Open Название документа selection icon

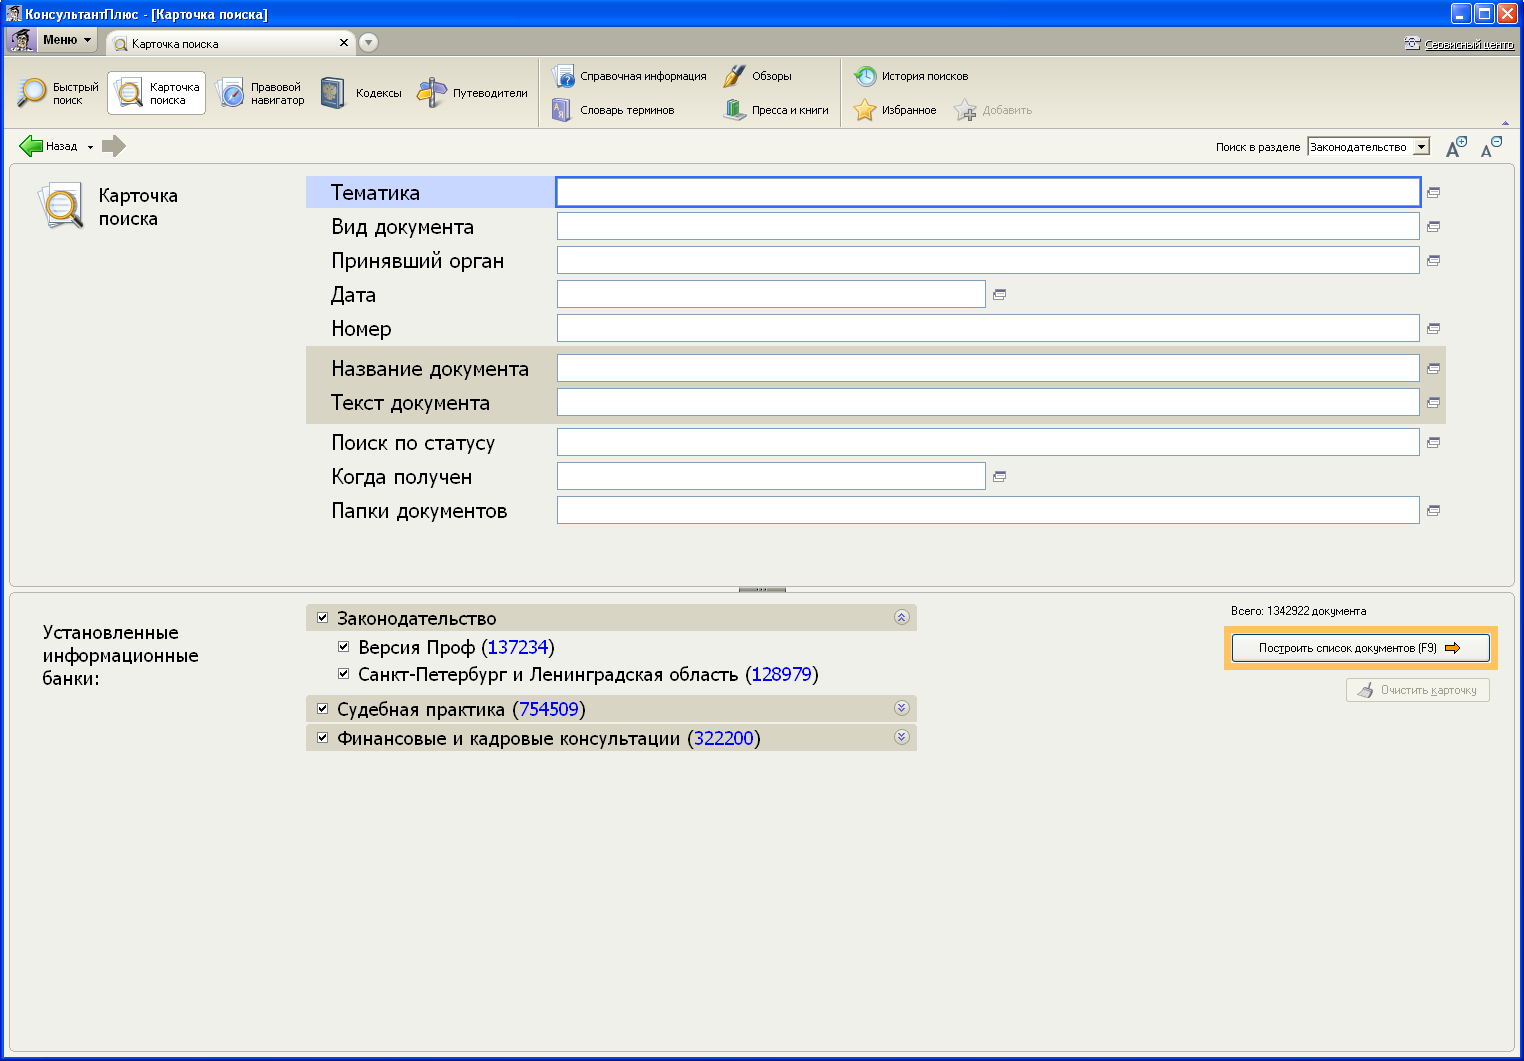[1433, 368]
